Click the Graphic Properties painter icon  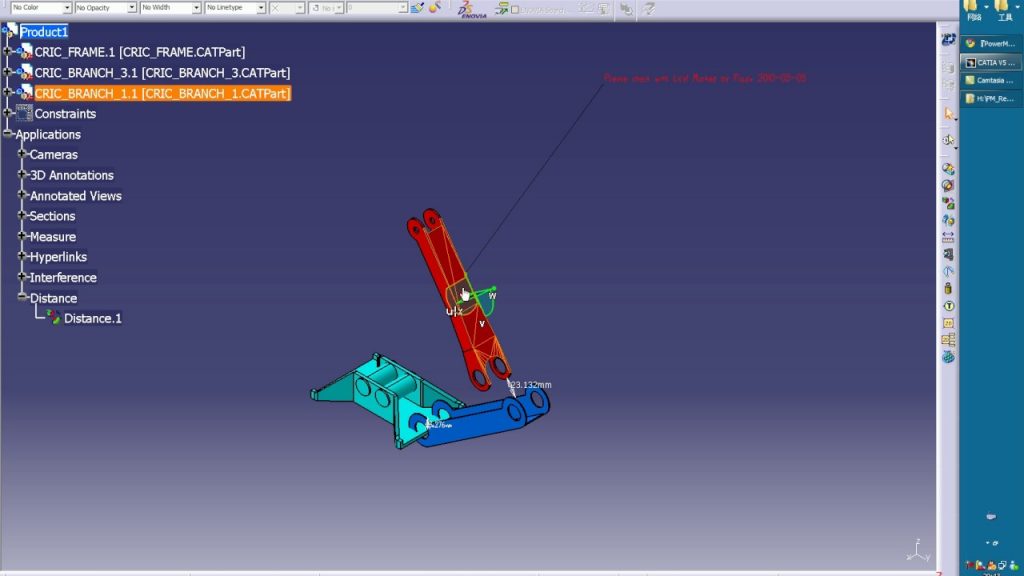[417, 8]
